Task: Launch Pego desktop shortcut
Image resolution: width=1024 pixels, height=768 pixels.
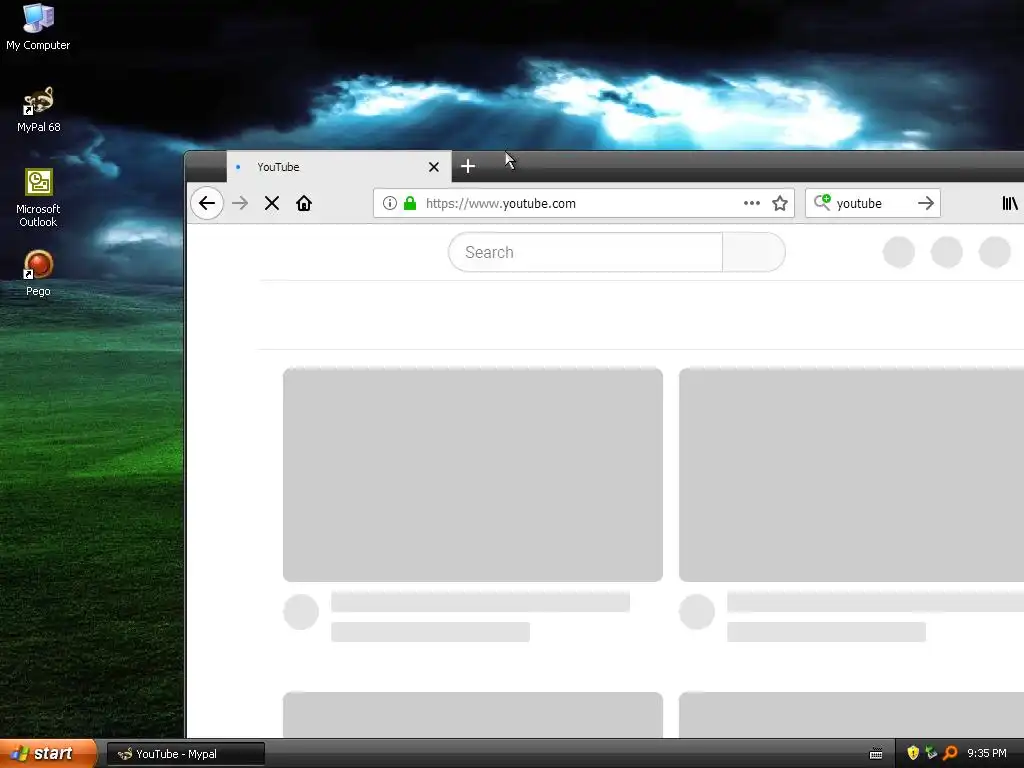Action: click(x=38, y=273)
